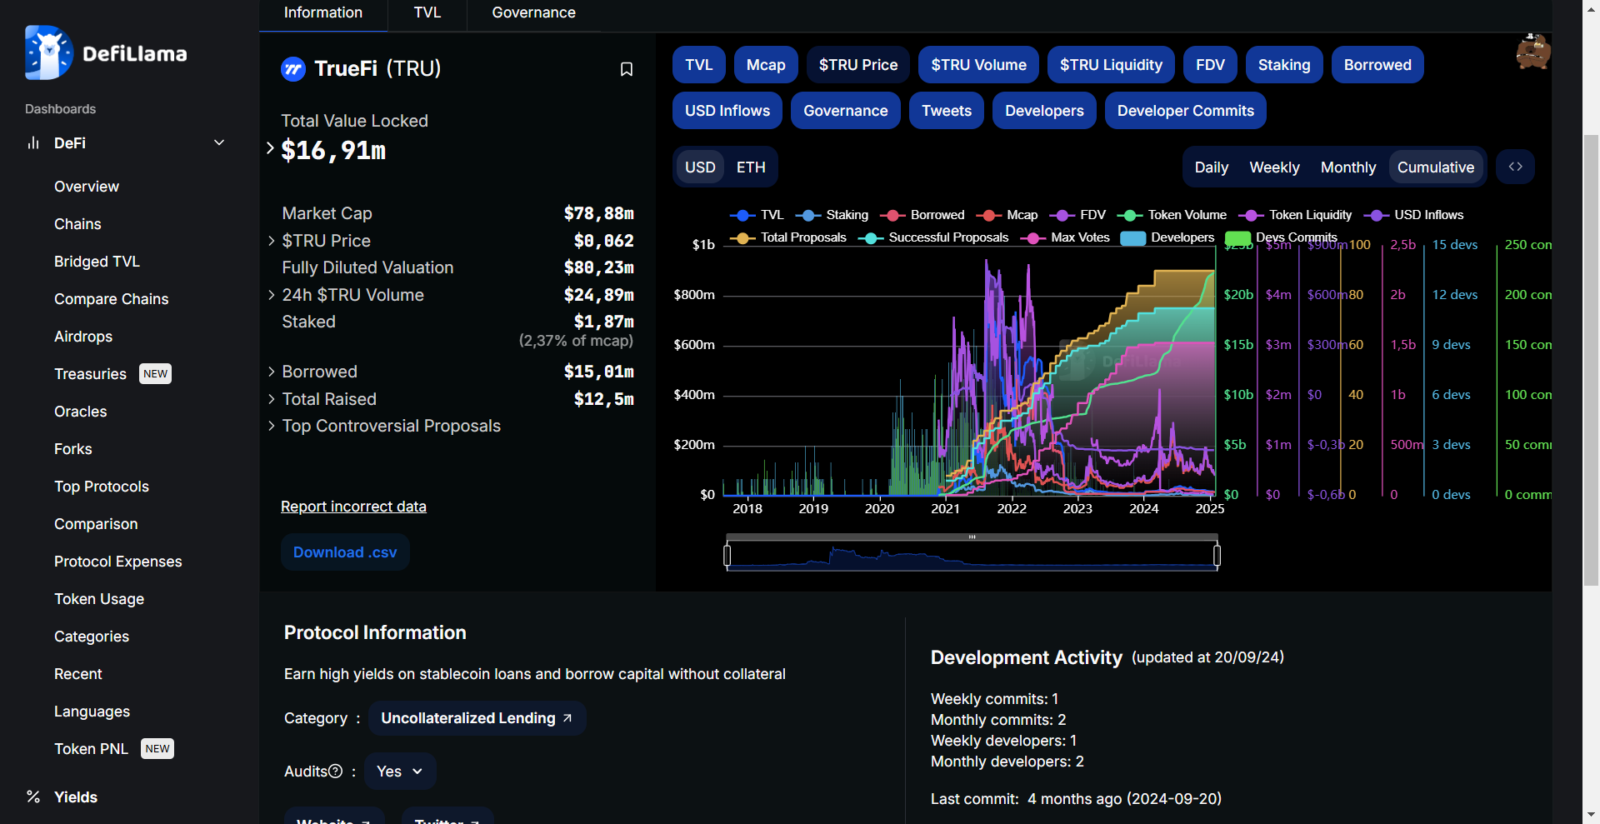
Task: Expand the Borrowed row
Action: tap(271, 372)
